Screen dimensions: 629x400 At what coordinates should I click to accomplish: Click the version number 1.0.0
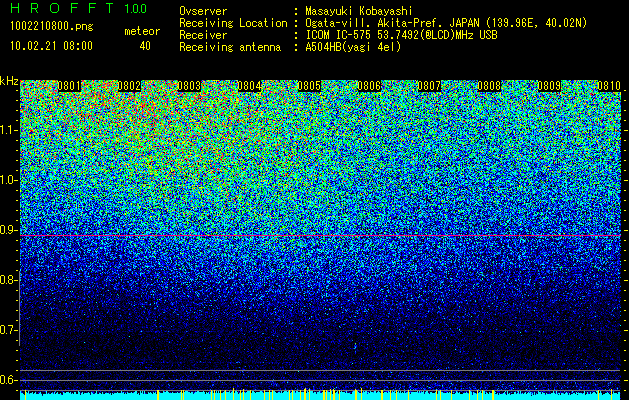tap(136, 8)
